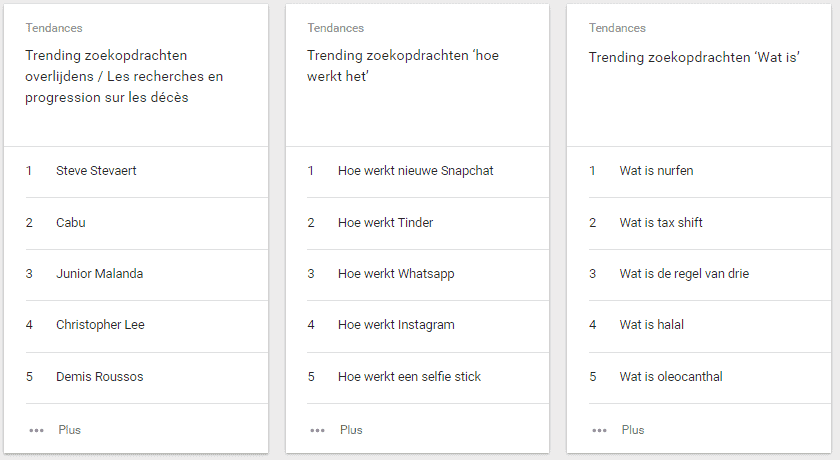The width and height of the screenshot is (840, 460).
Task: Select the Cabu entry
Action: [71, 223]
